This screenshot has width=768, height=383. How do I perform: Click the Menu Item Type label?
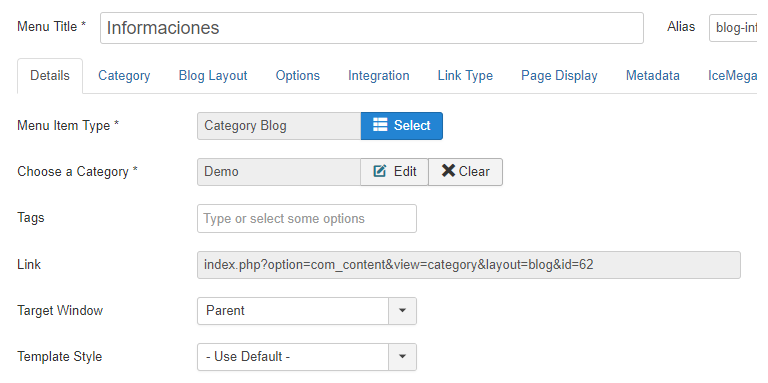coord(68,126)
